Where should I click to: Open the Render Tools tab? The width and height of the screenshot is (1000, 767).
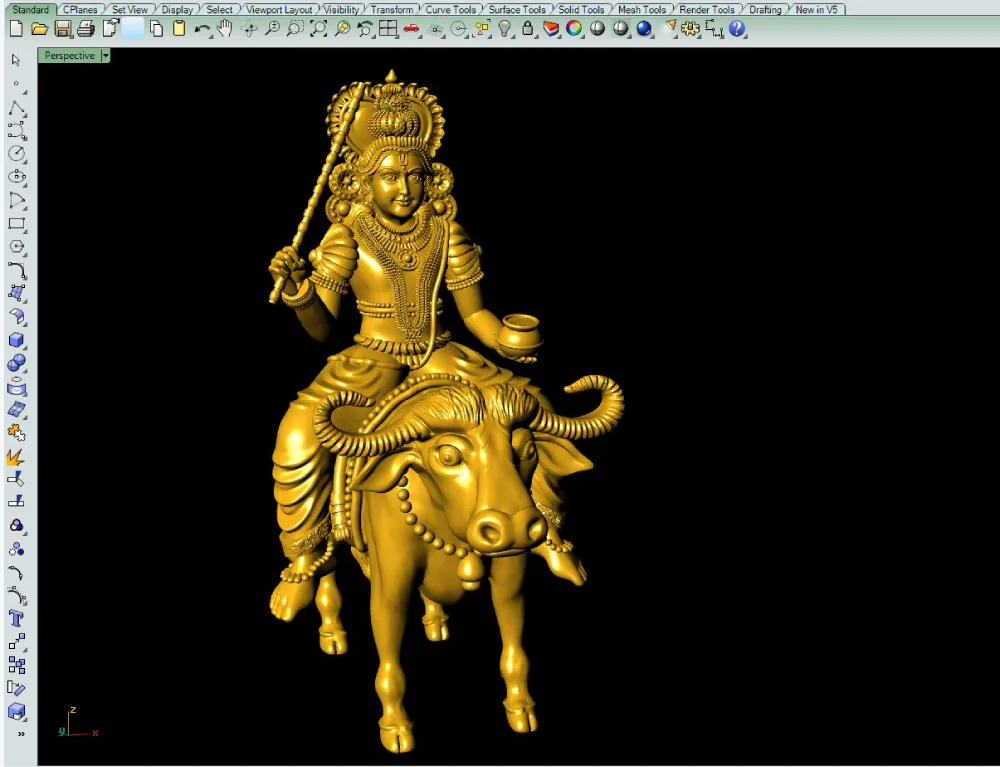pos(707,10)
